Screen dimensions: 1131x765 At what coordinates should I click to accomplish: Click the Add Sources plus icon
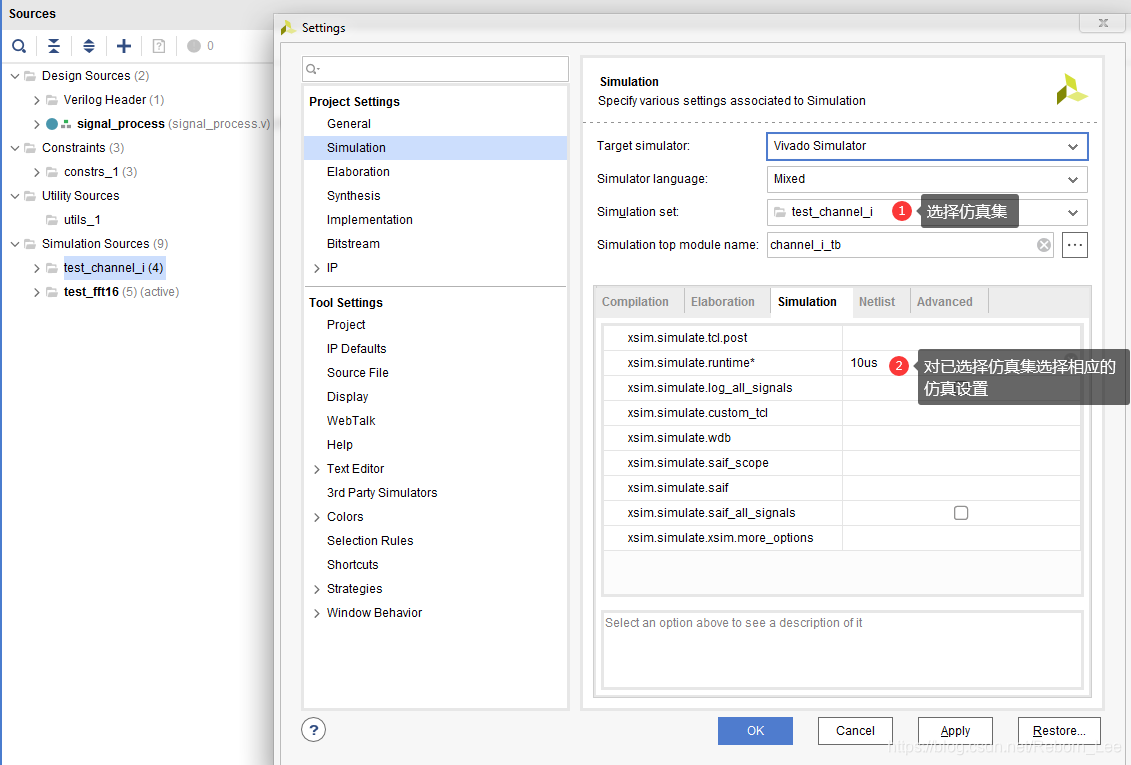[124, 46]
